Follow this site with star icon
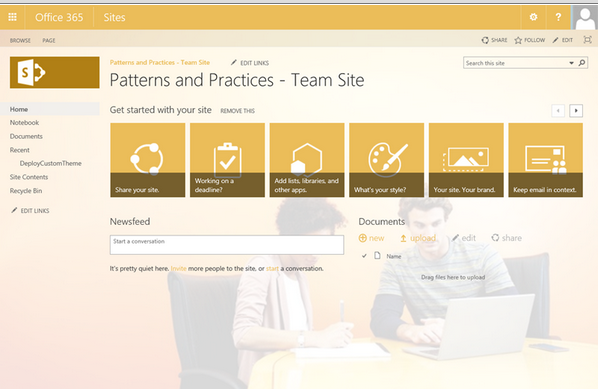Screen dimensions: 598x389 (x=529, y=40)
